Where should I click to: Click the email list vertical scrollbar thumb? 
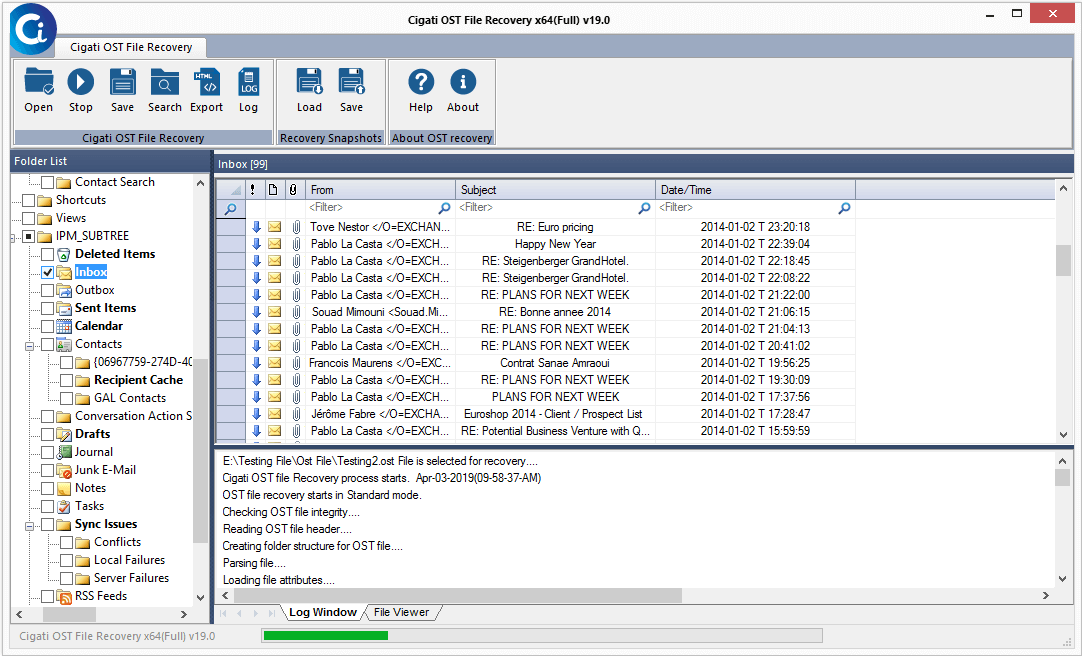[1063, 260]
